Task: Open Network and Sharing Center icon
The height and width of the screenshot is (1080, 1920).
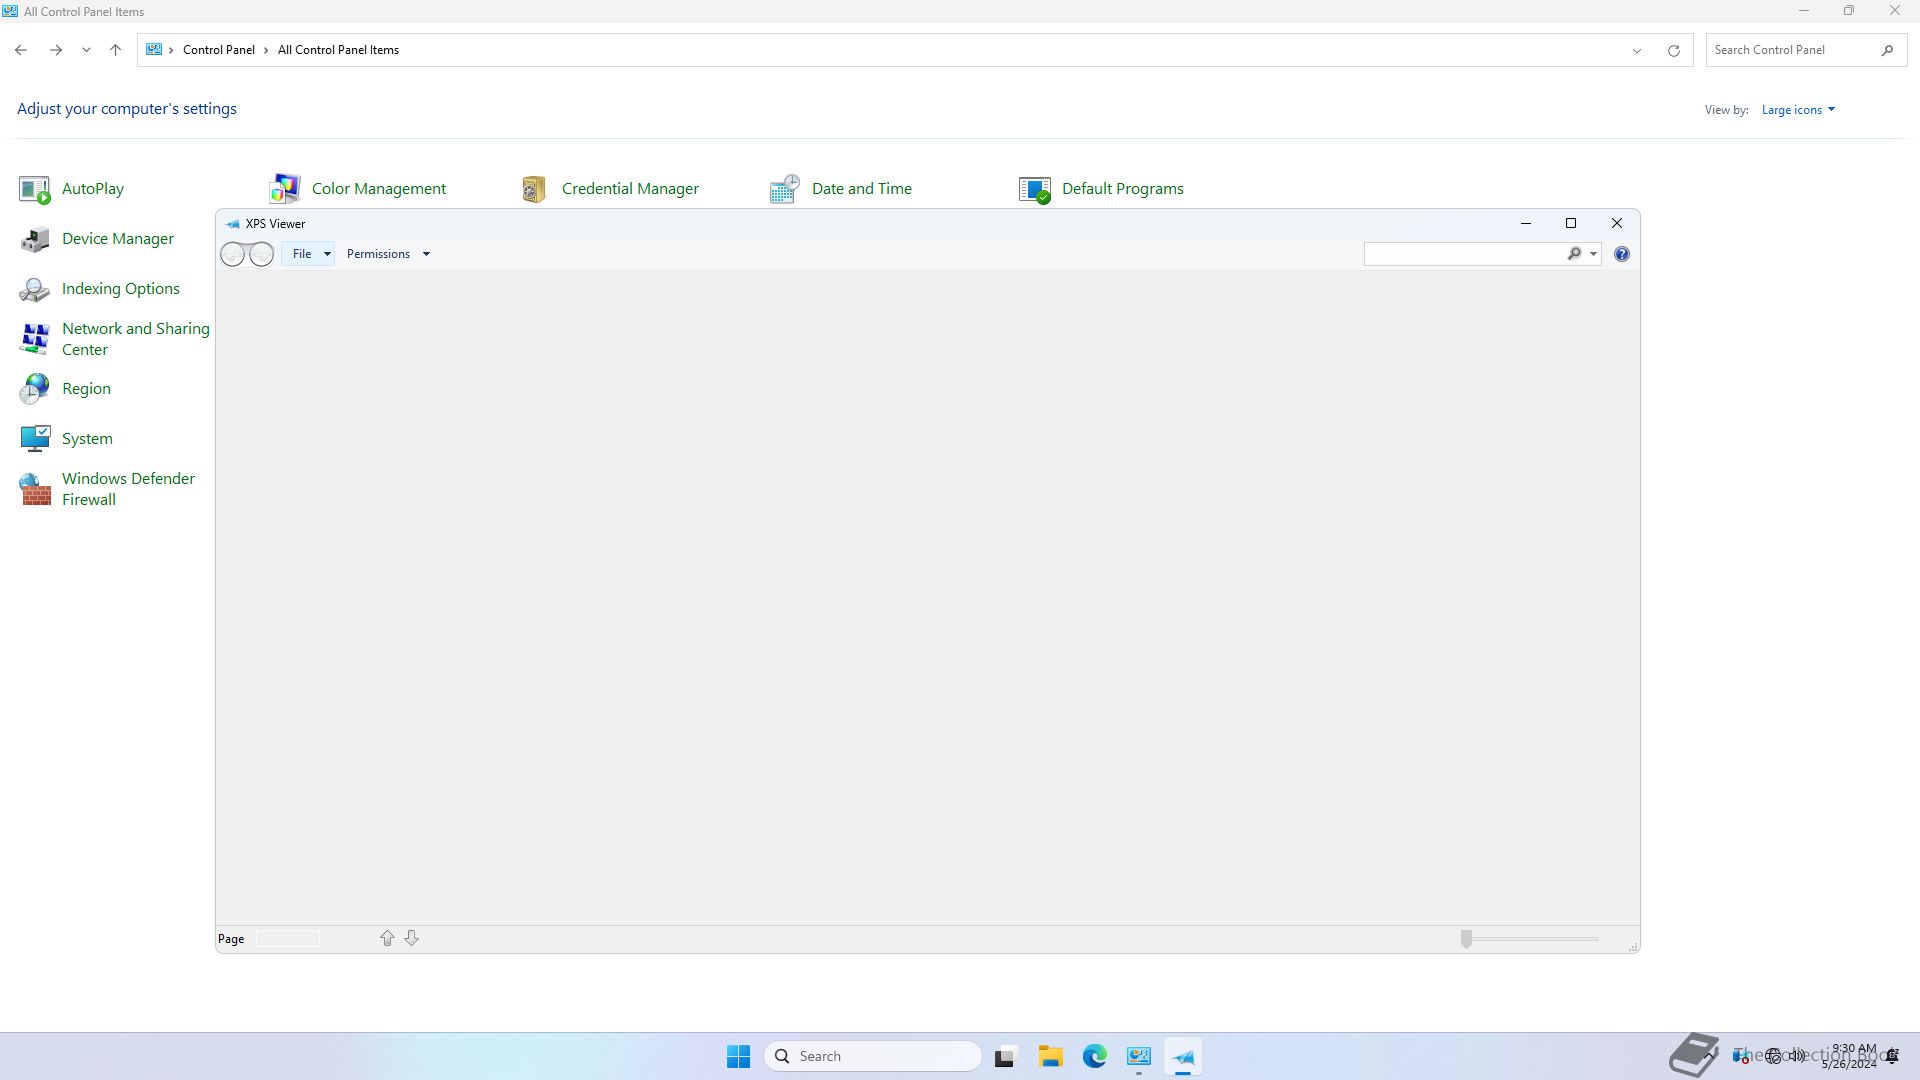Action: pyautogui.click(x=35, y=339)
